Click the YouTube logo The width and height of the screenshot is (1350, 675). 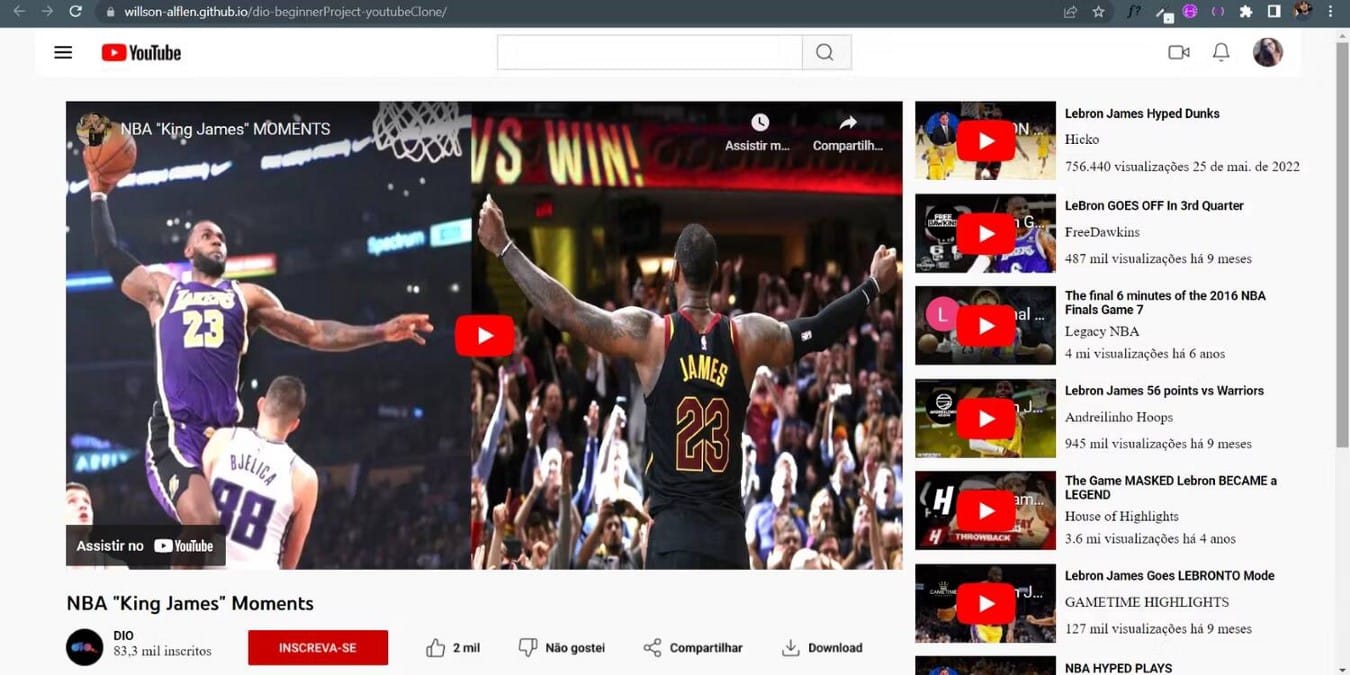pyautogui.click(x=140, y=52)
